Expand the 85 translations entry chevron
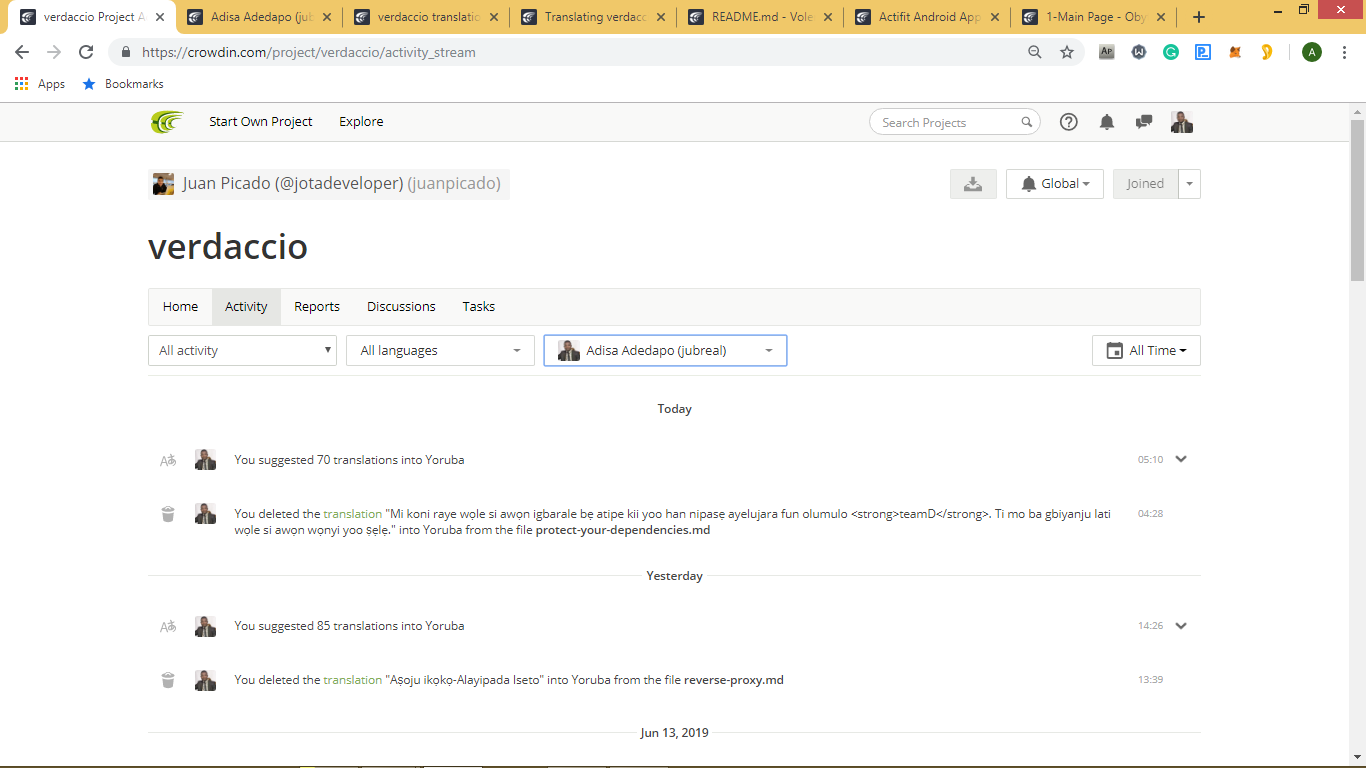 pos(1181,626)
